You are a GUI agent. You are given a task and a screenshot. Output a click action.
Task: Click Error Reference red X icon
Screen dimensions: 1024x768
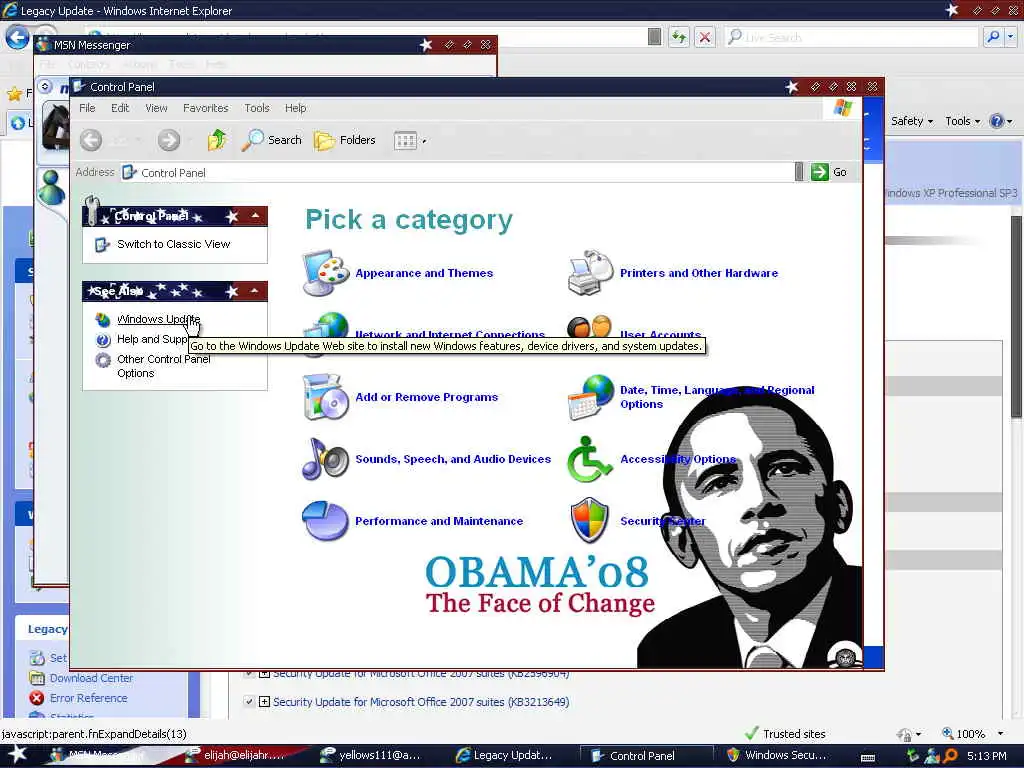[x=37, y=698]
